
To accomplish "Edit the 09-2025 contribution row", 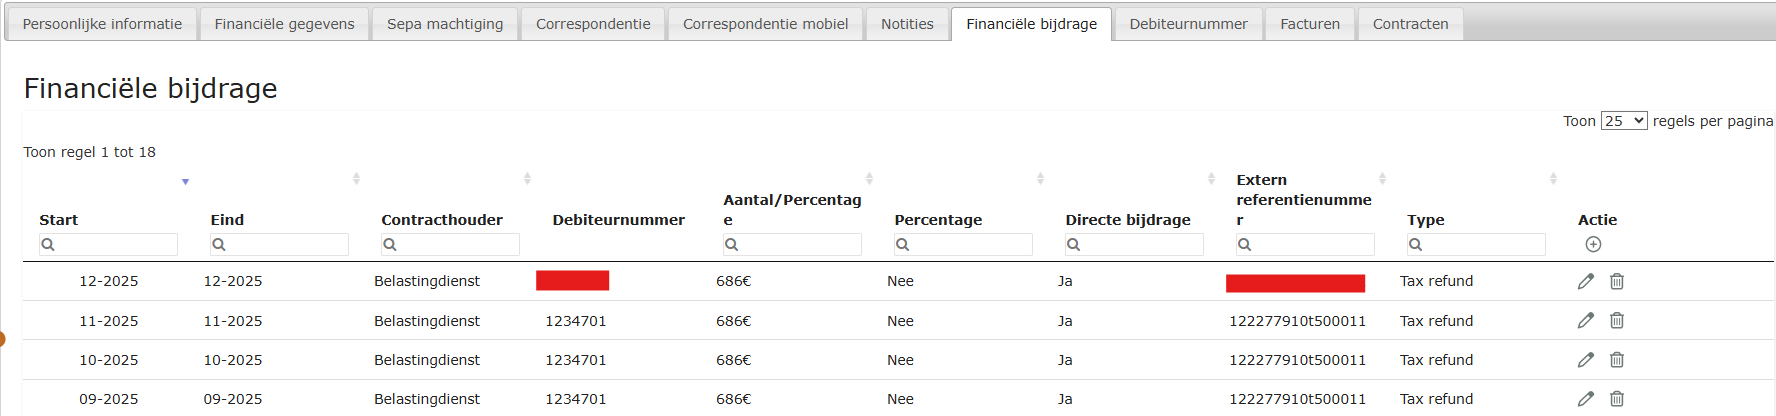I will coord(1586,399).
